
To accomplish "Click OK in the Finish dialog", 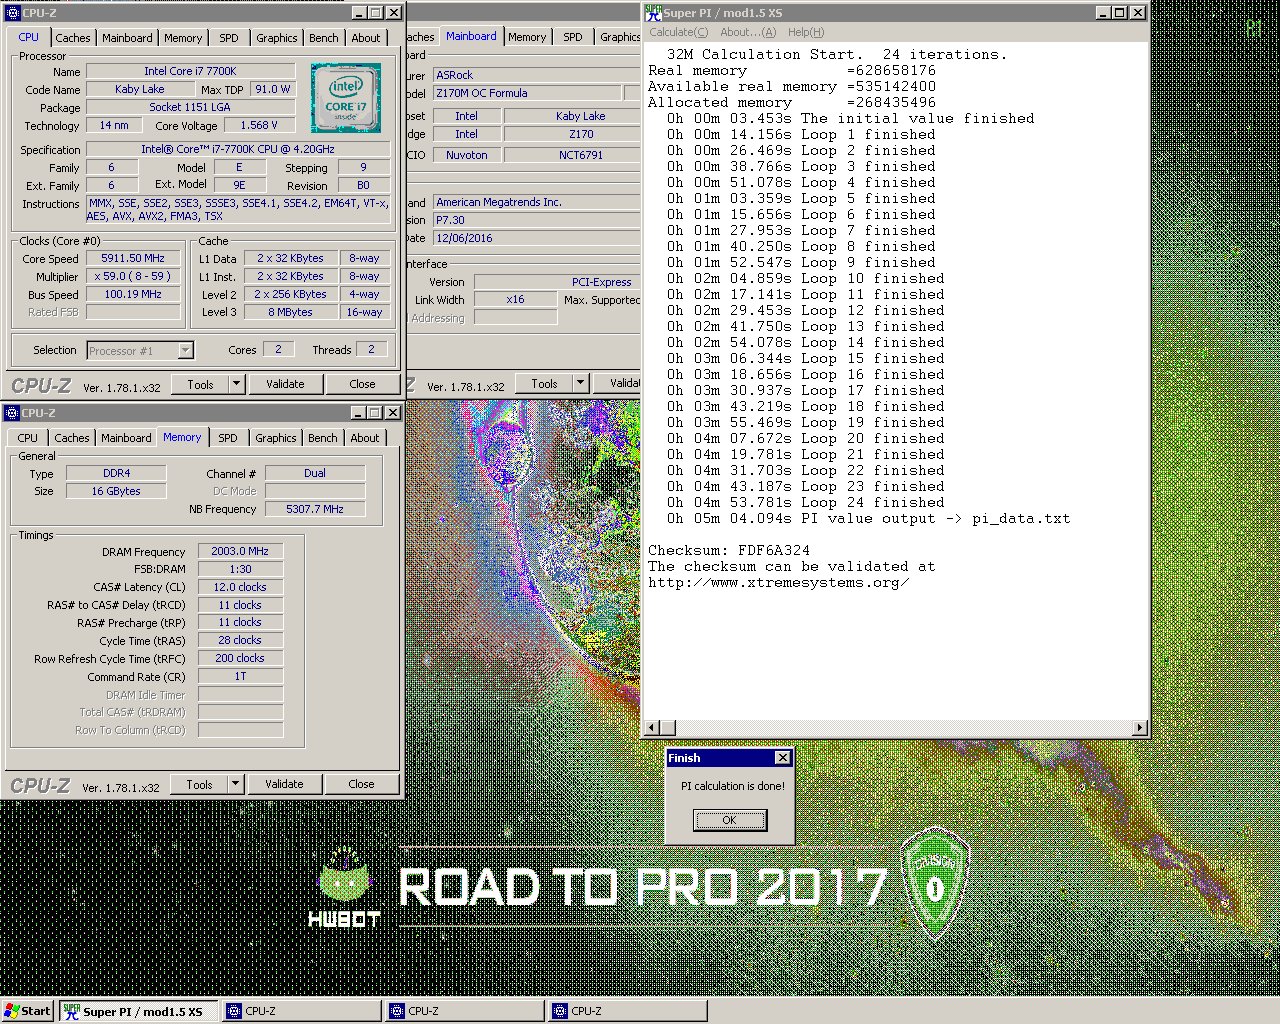I will pyautogui.click(x=730, y=820).
